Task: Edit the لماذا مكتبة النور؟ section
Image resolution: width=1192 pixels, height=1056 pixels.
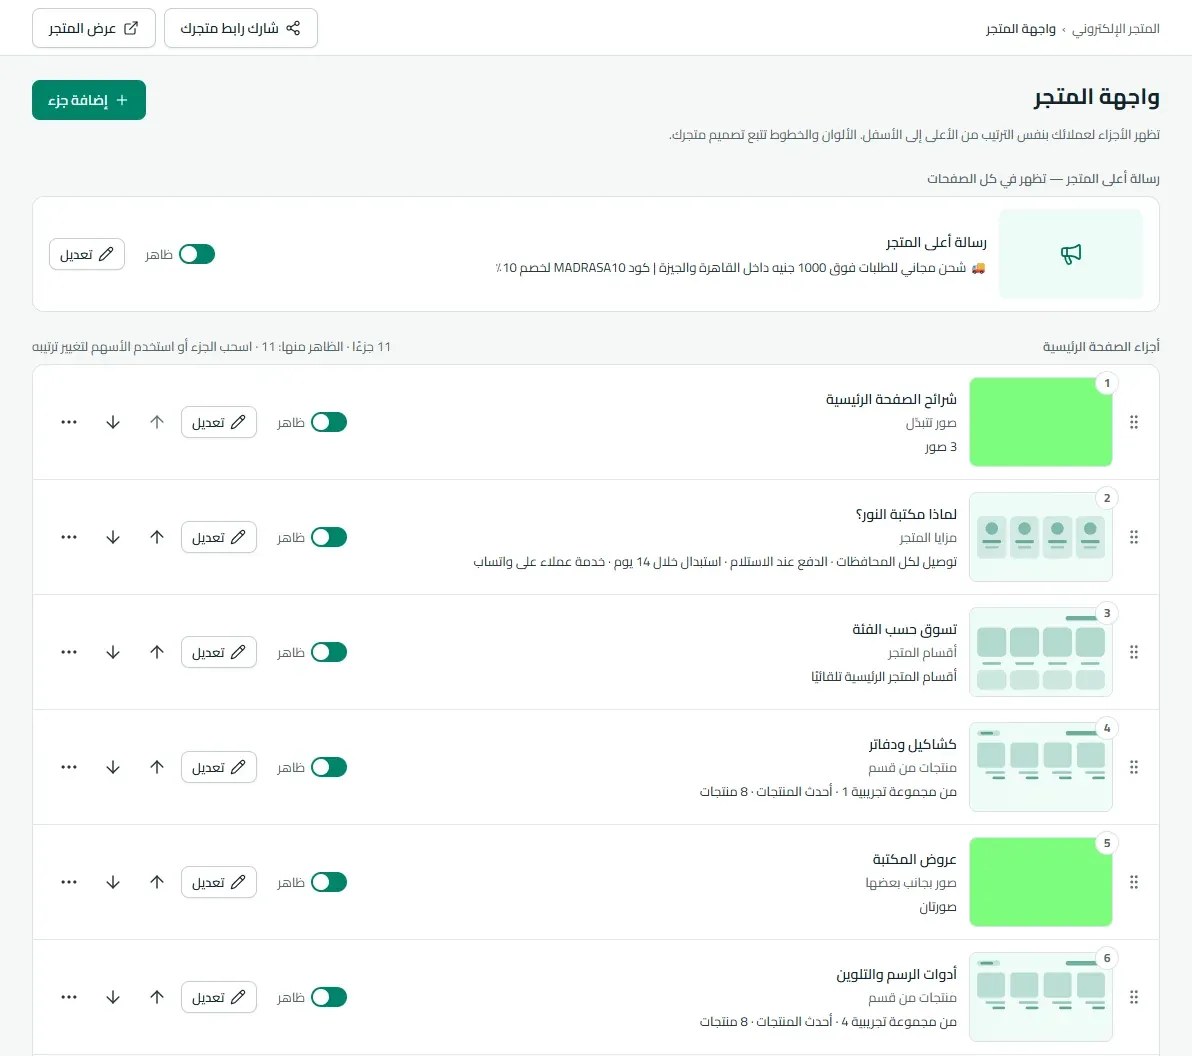Action: (219, 537)
